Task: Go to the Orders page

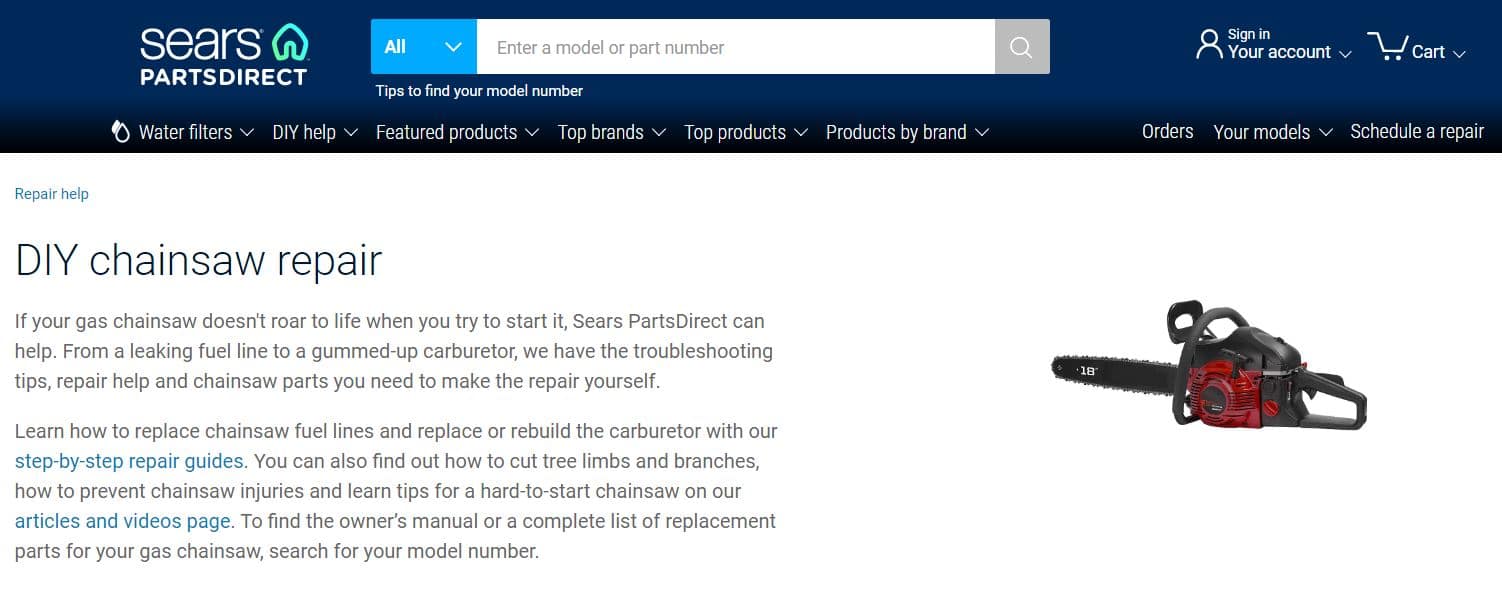Action: click(x=1168, y=131)
